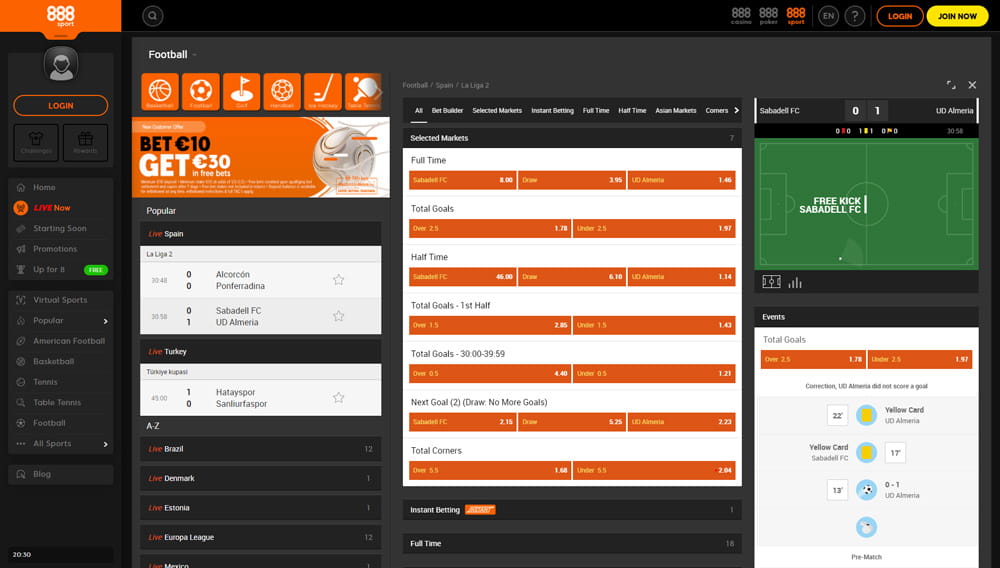Expand the Full Time section with 18 markets

[572, 544]
